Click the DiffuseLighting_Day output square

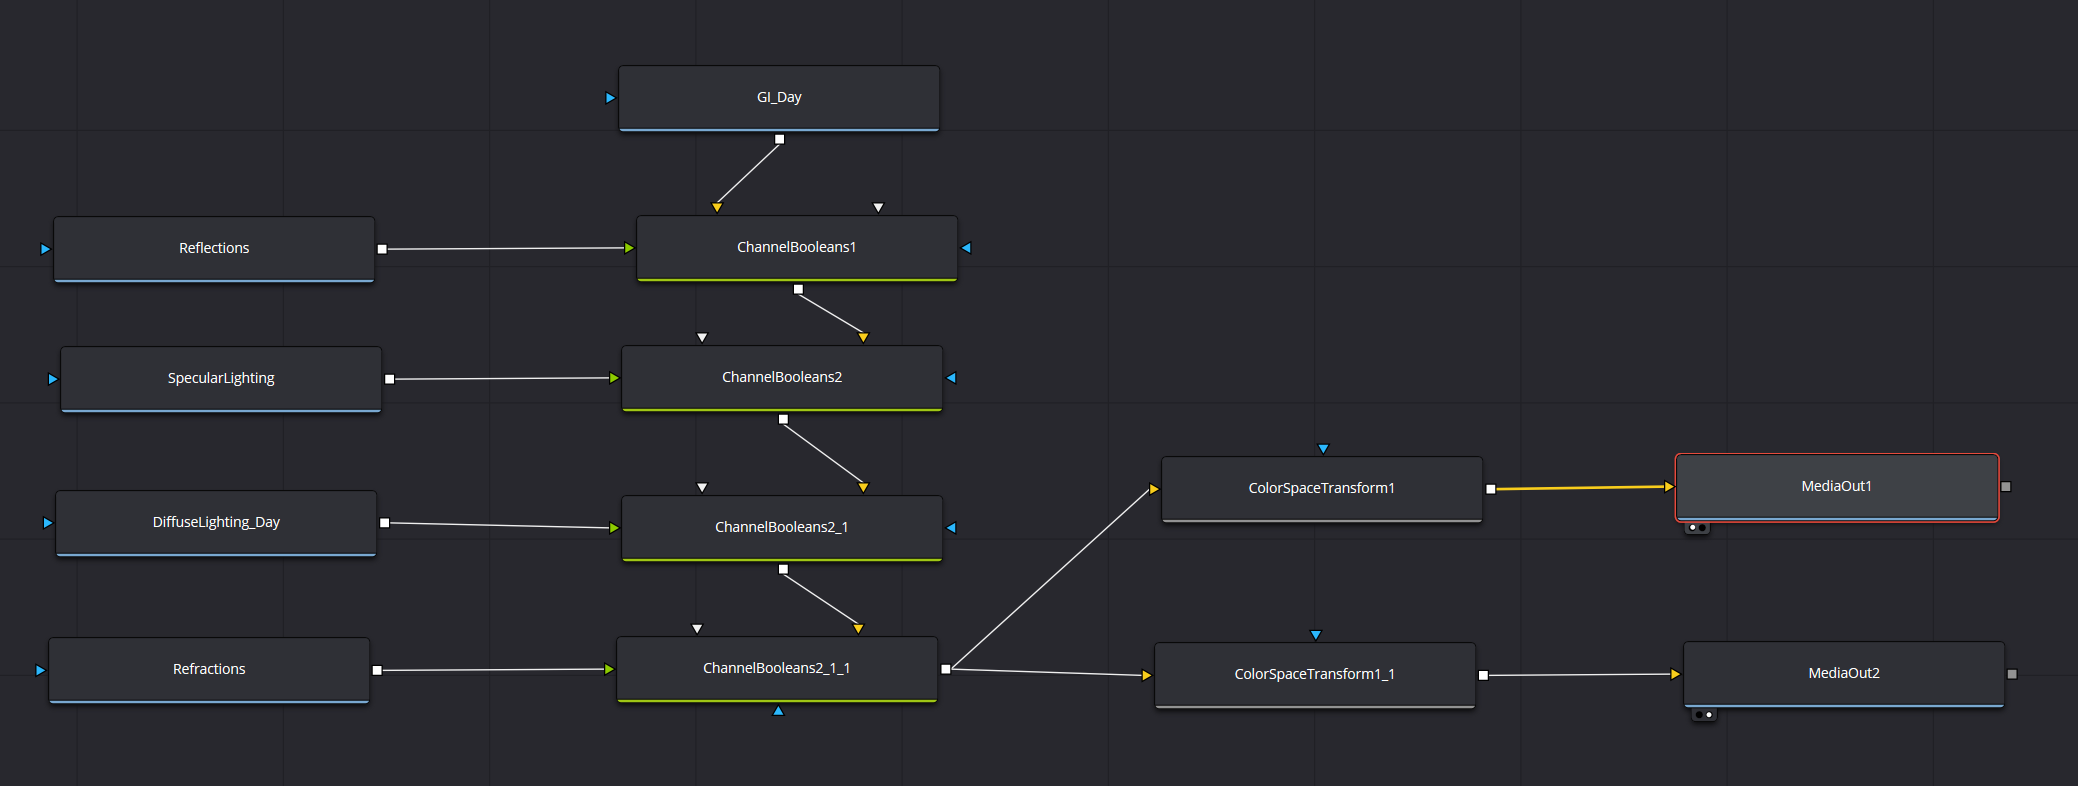pyautogui.click(x=385, y=523)
